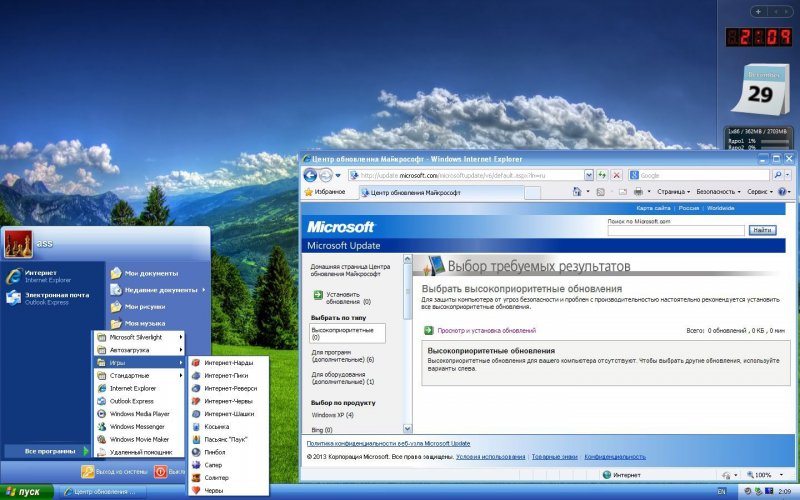Open the Косынка solitaire game
The width and height of the screenshot is (800, 500).
pos(229,427)
